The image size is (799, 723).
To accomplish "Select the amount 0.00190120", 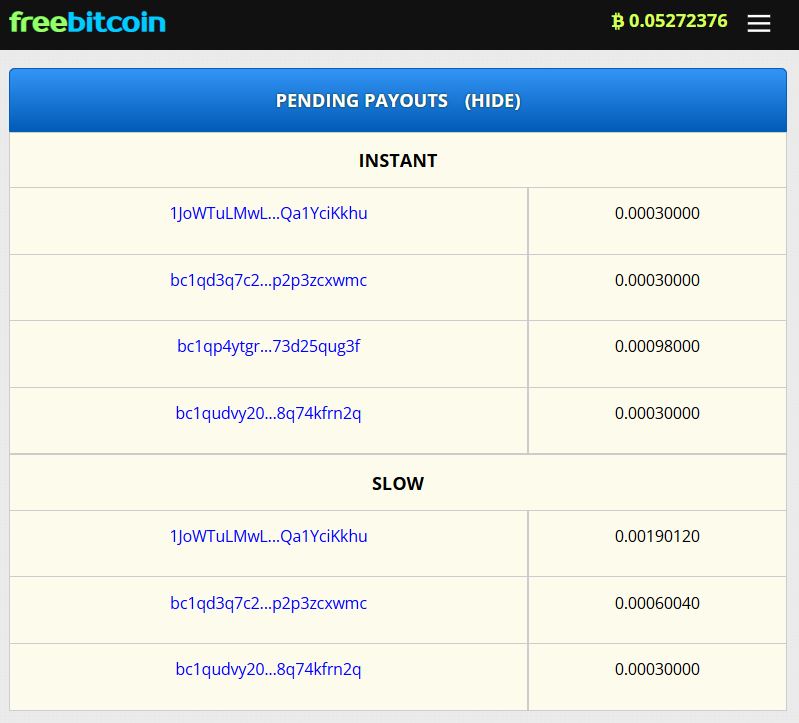I will (x=657, y=536).
